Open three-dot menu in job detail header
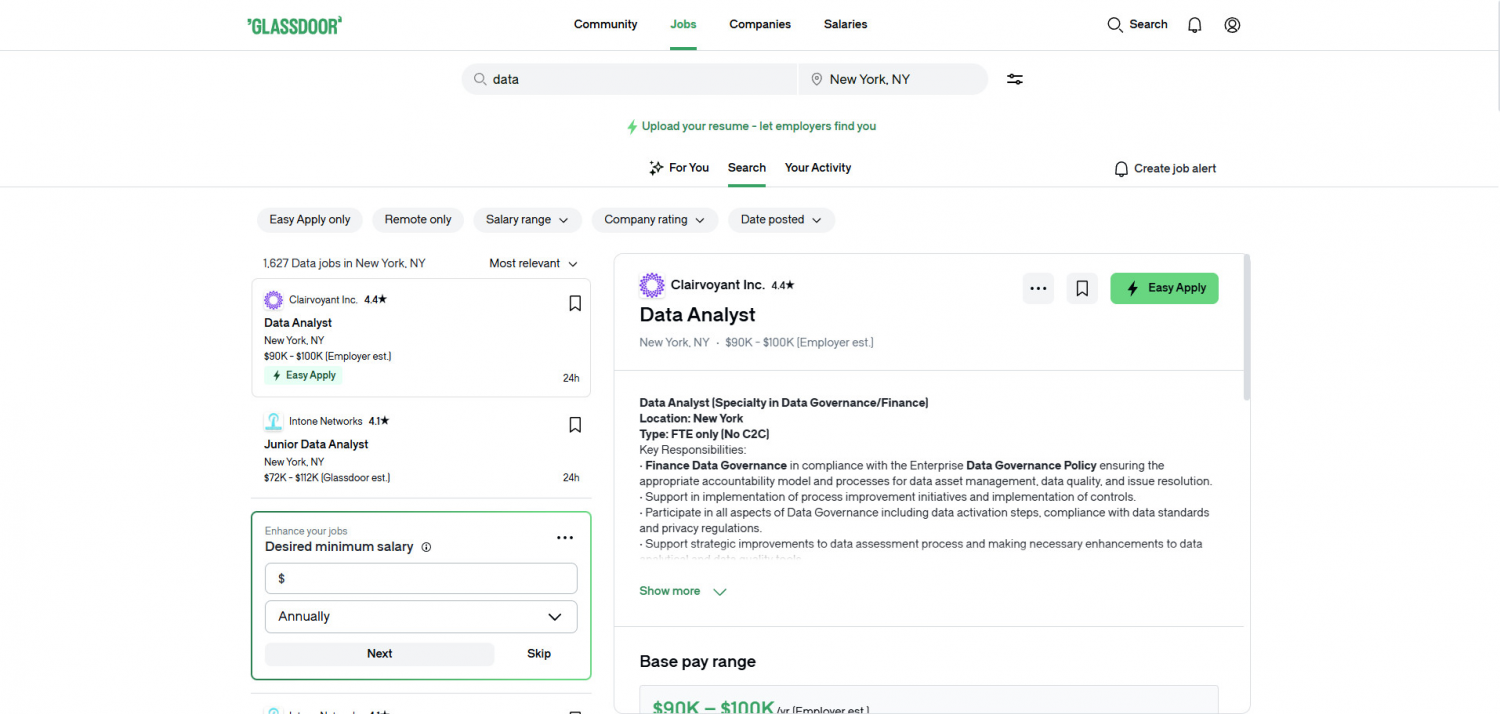Image resolution: width=1500 pixels, height=714 pixels. pos(1038,288)
